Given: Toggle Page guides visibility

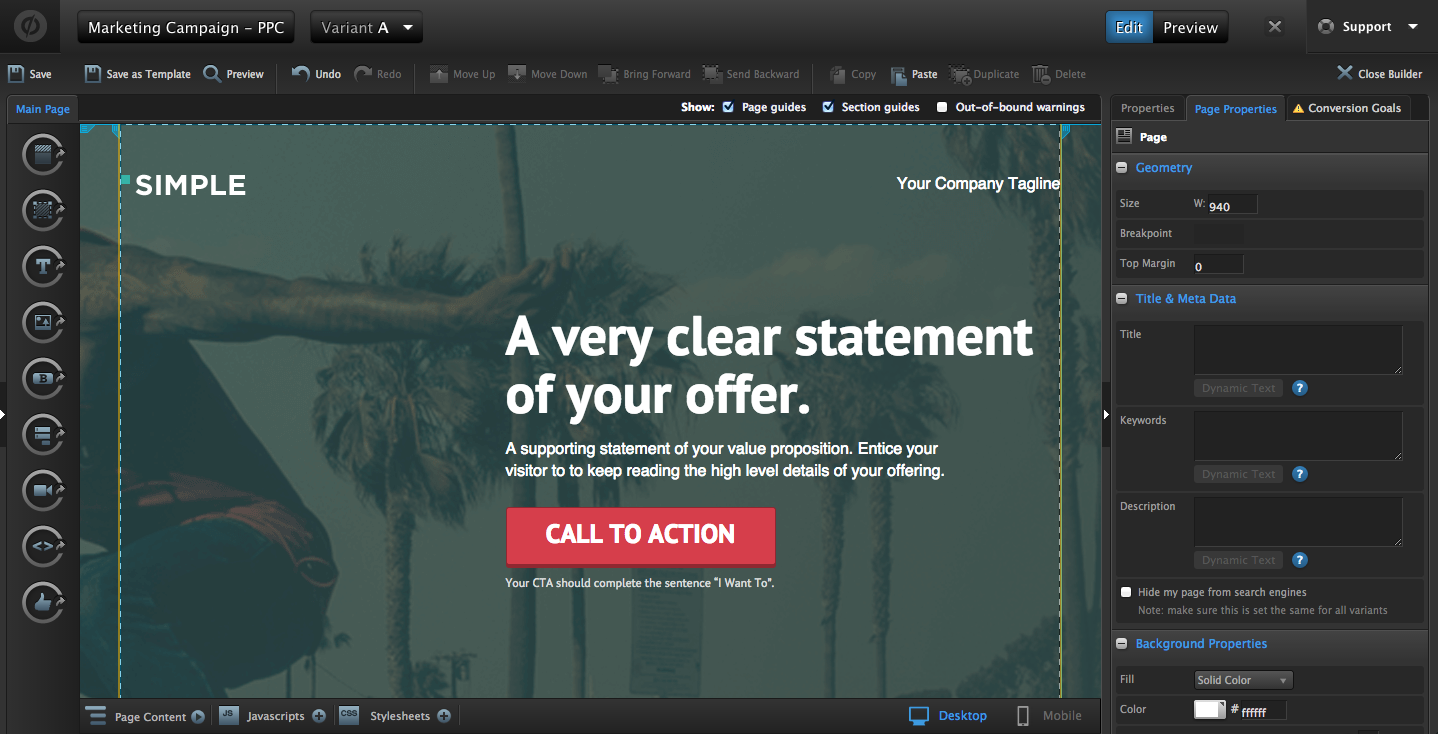Looking at the screenshot, I should click(x=729, y=107).
